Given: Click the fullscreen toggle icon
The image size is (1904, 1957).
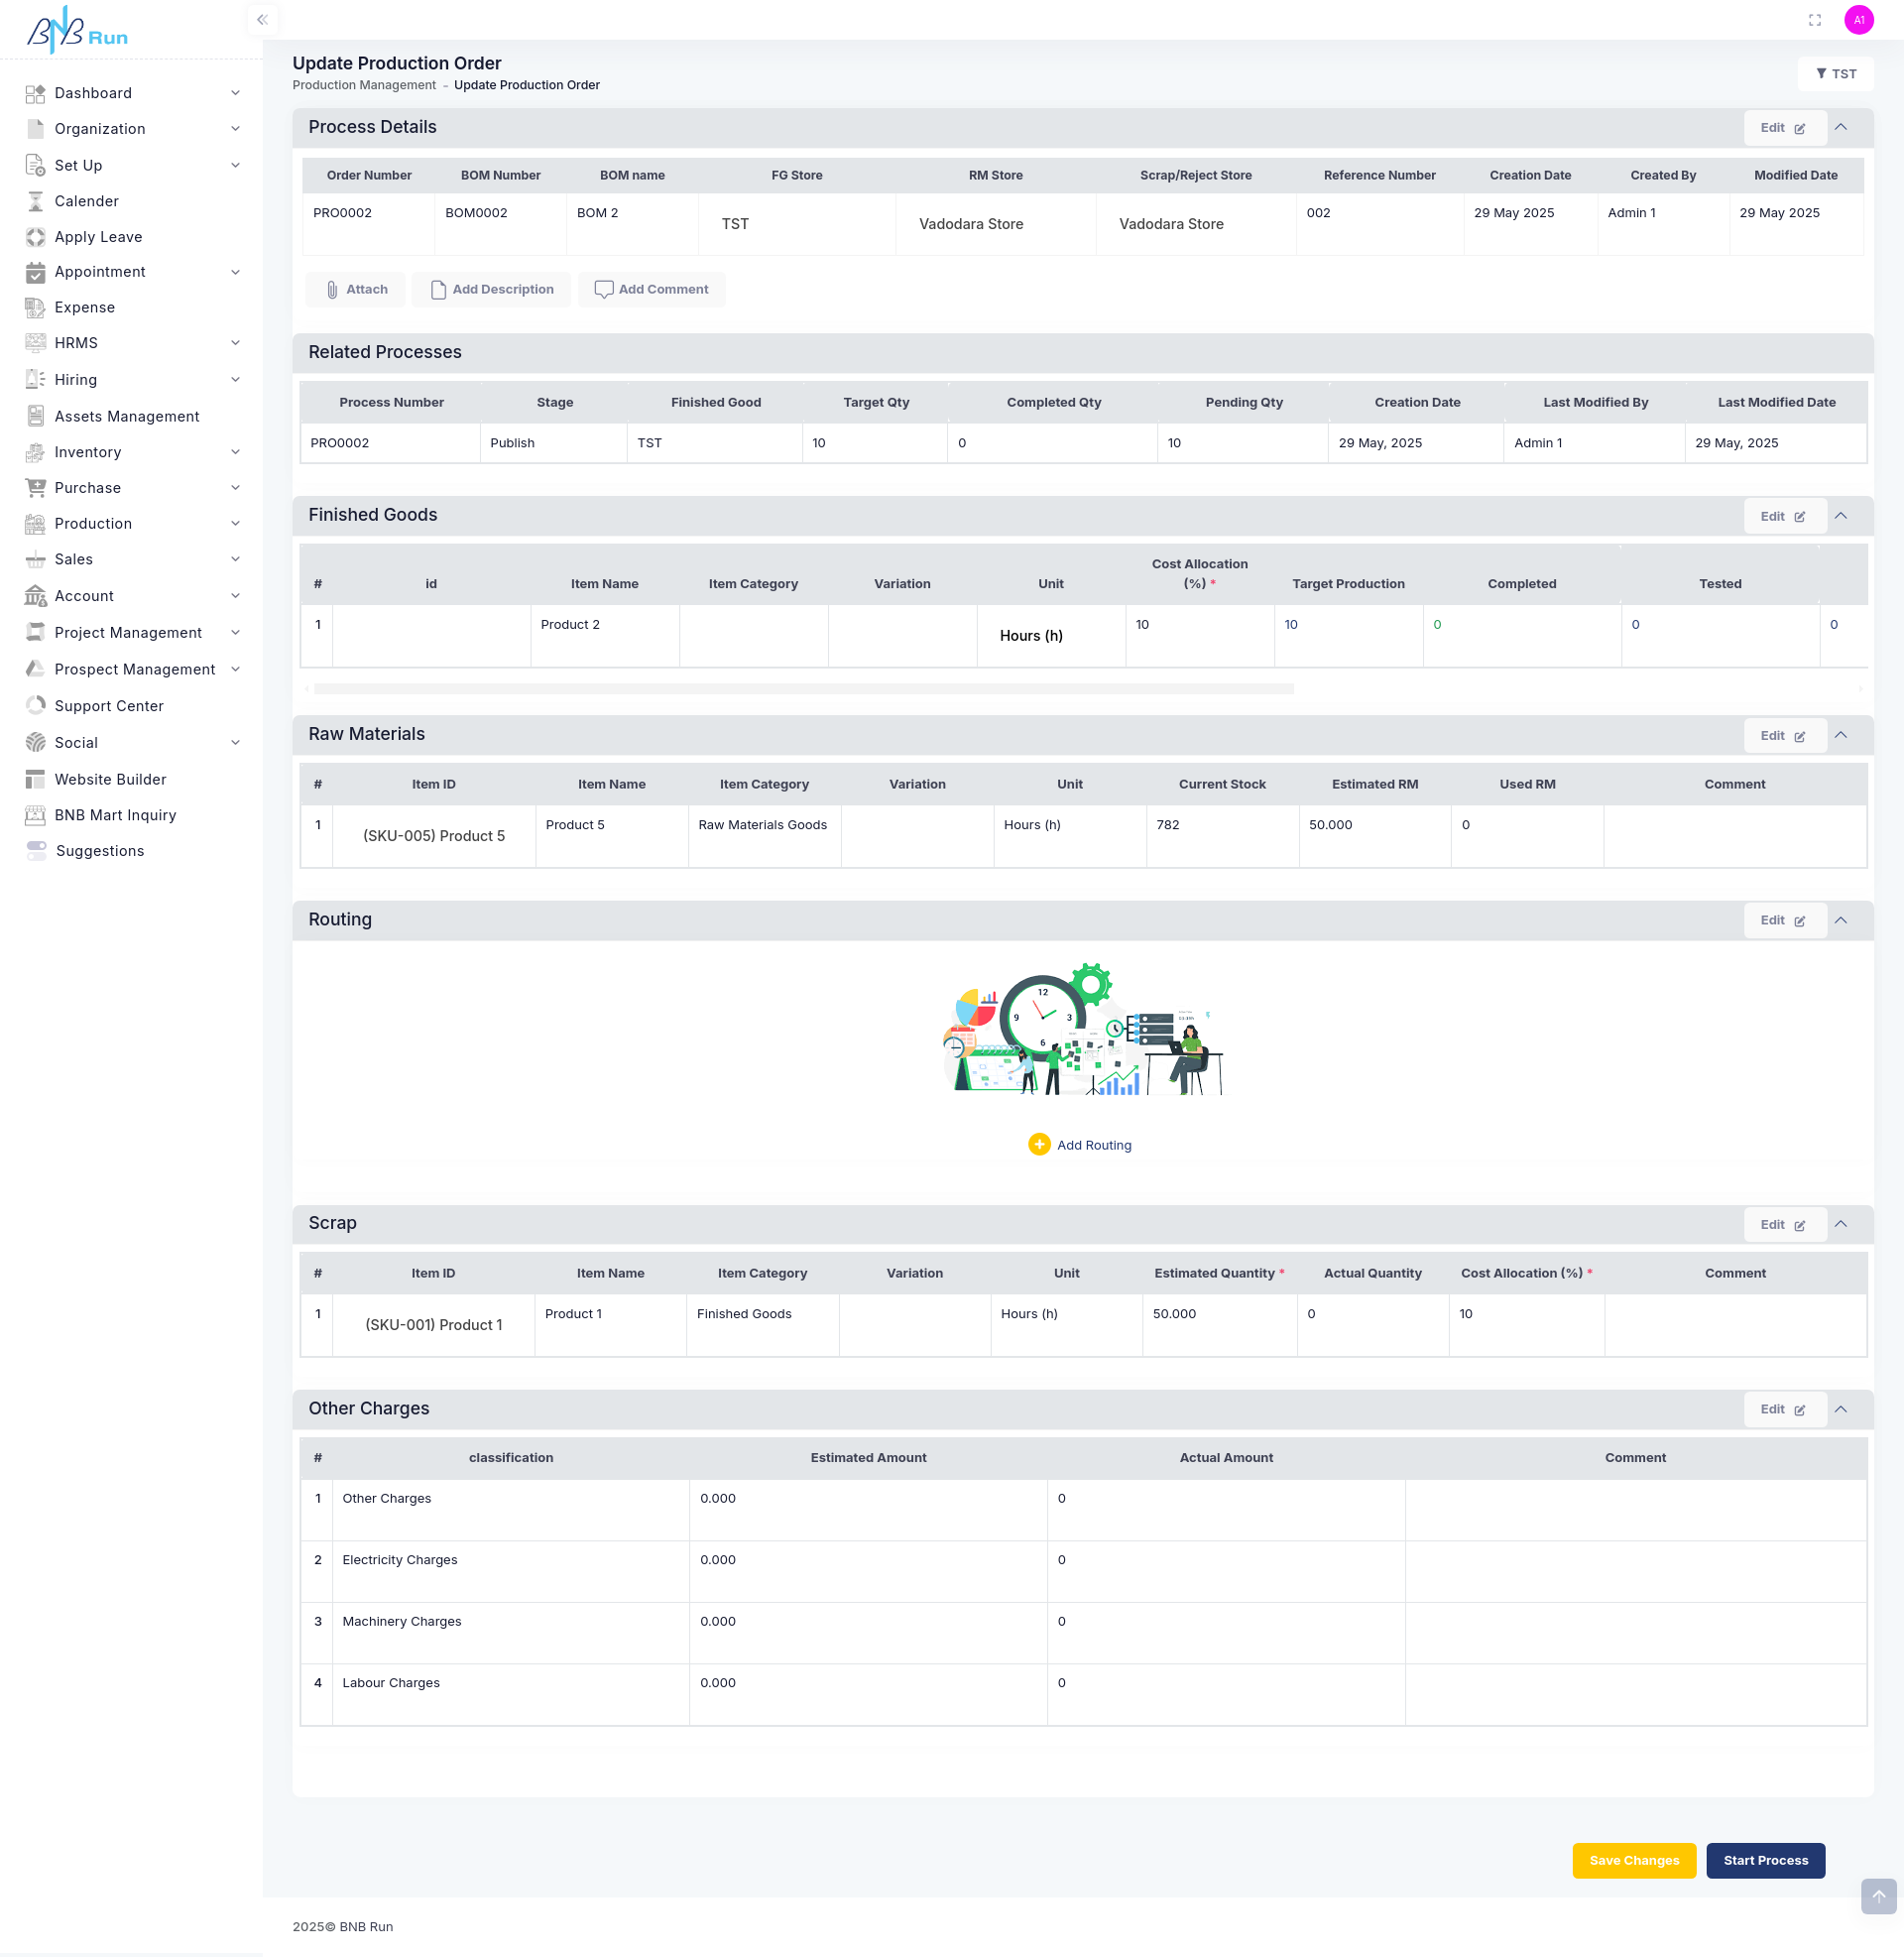Looking at the screenshot, I should [x=1814, y=20].
